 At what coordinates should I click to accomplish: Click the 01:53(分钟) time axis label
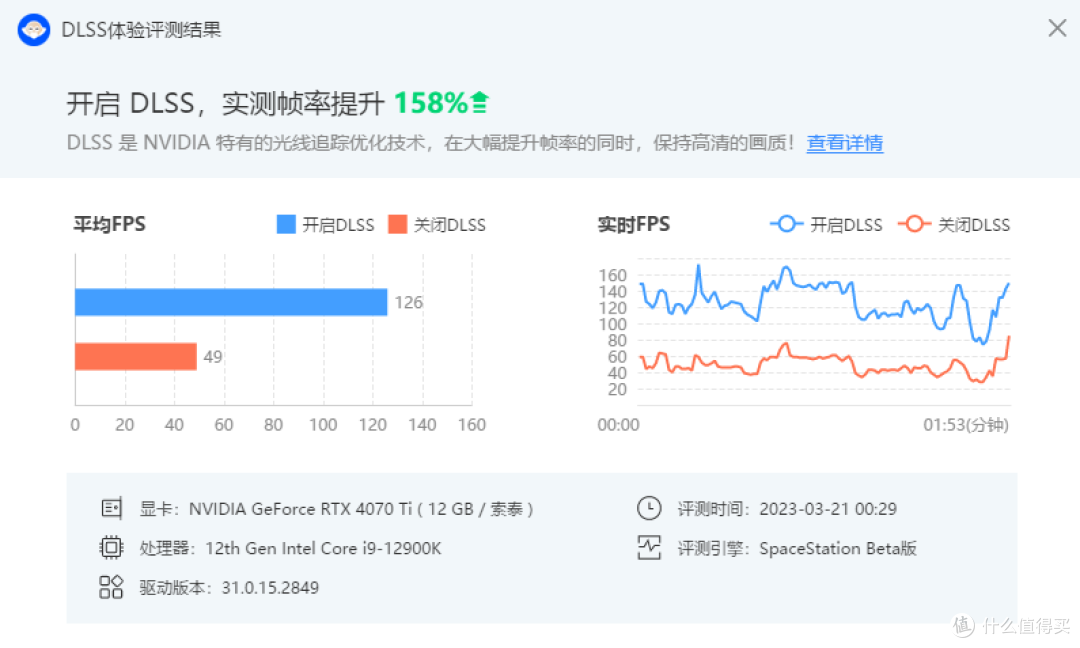[966, 425]
